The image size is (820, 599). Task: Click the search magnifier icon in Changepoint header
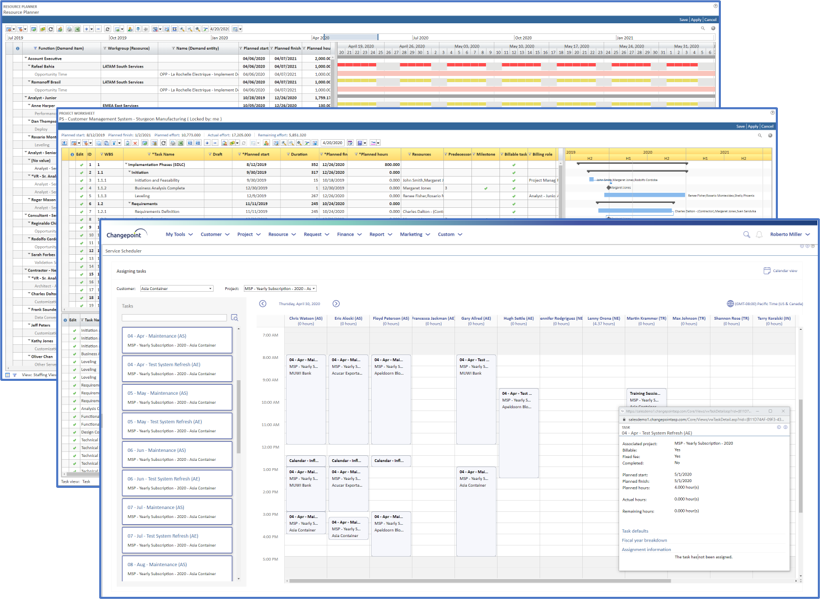(746, 235)
